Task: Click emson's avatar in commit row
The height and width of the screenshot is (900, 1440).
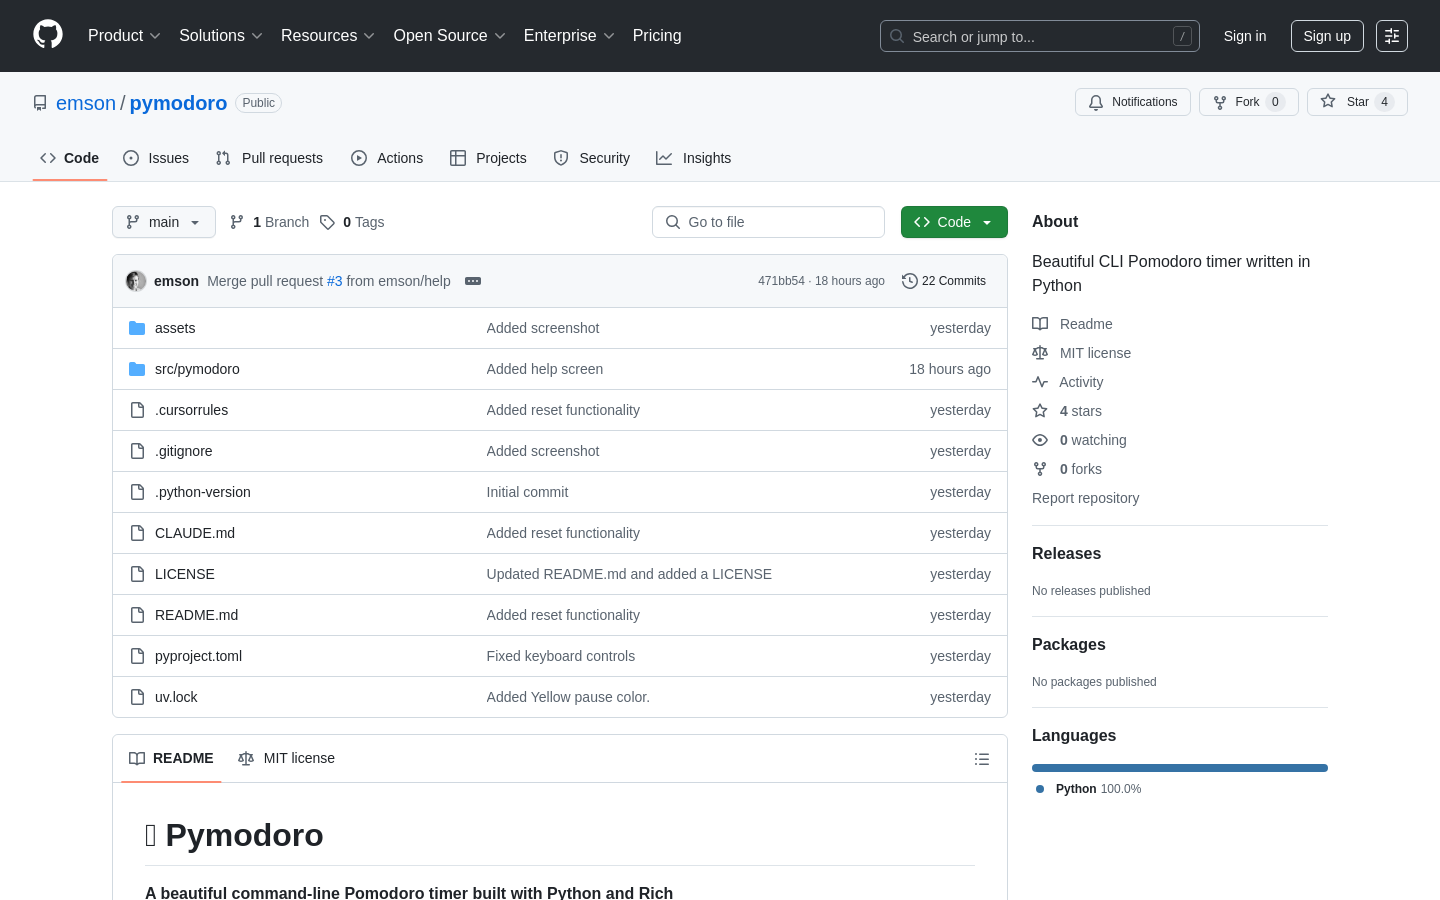Action: click(x=136, y=281)
